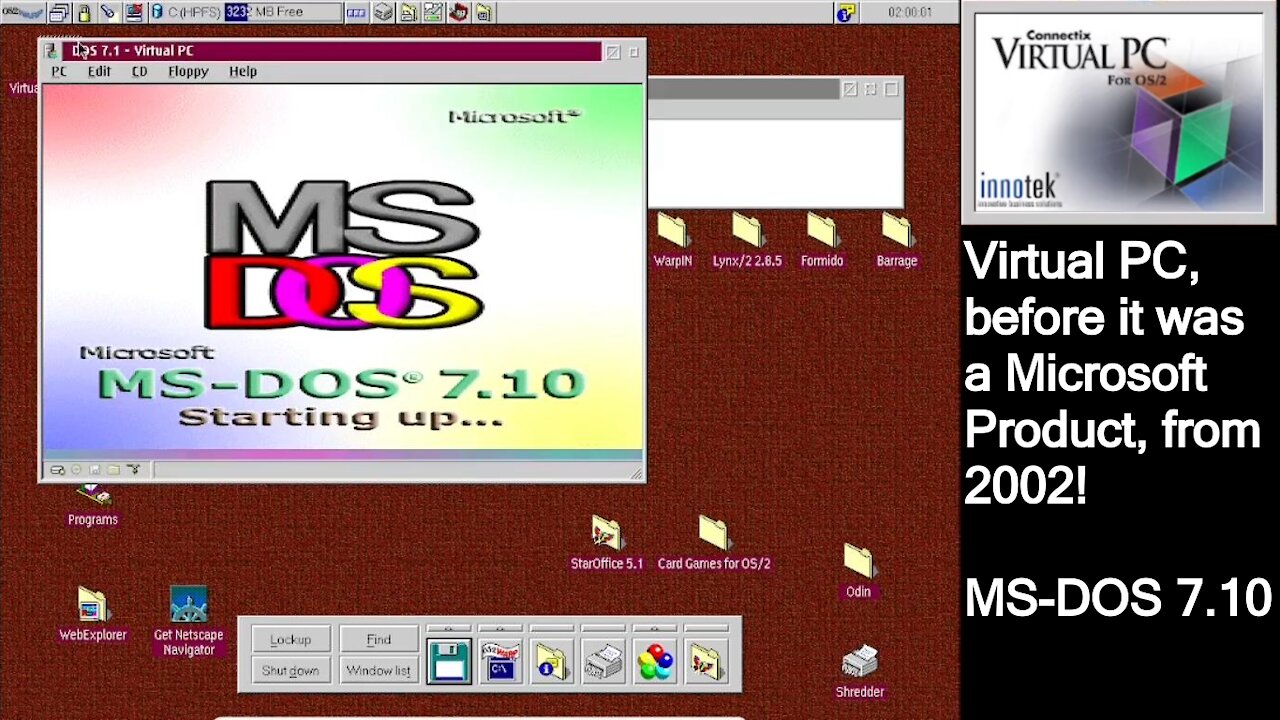
Task: Open the printer icon on the LaunchPad
Action: pyautogui.click(x=603, y=661)
